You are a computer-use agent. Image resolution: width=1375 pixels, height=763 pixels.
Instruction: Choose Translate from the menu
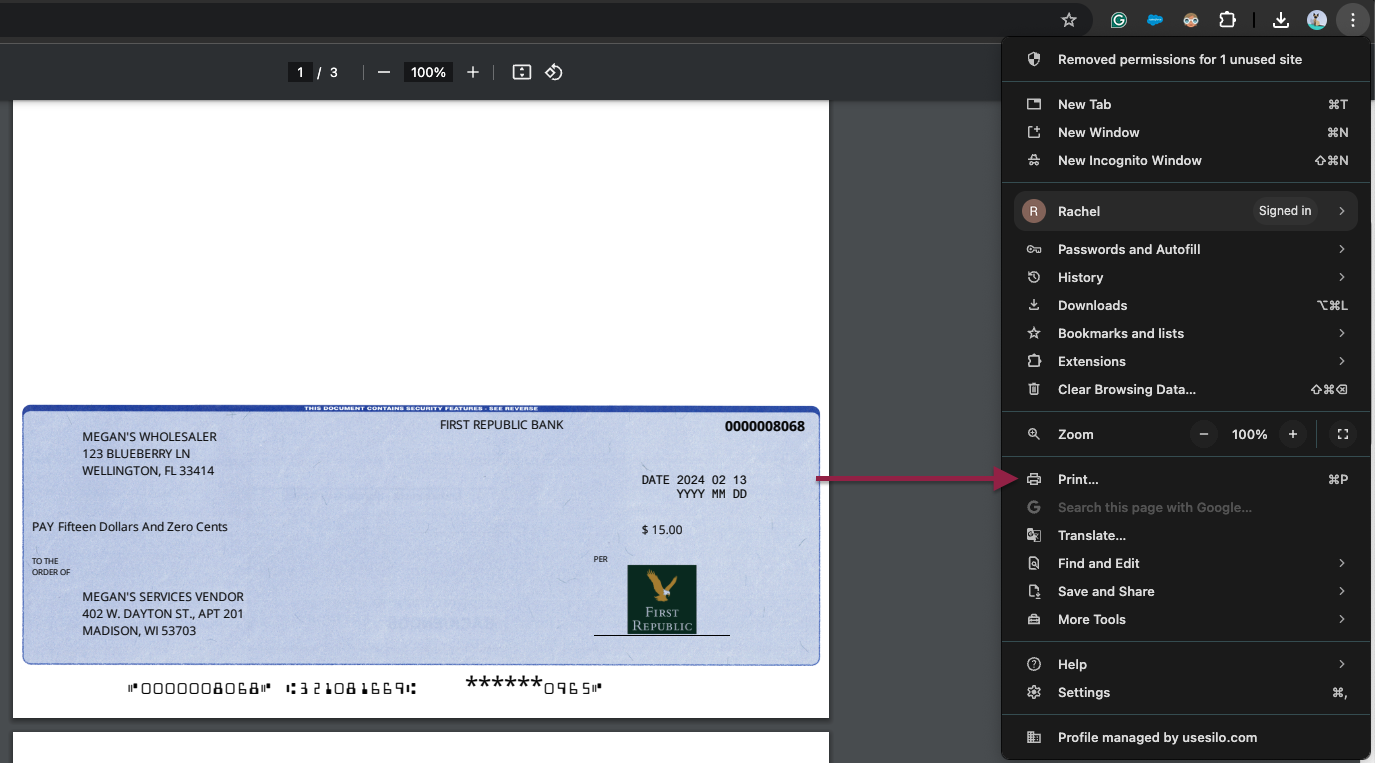[1186, 535]
